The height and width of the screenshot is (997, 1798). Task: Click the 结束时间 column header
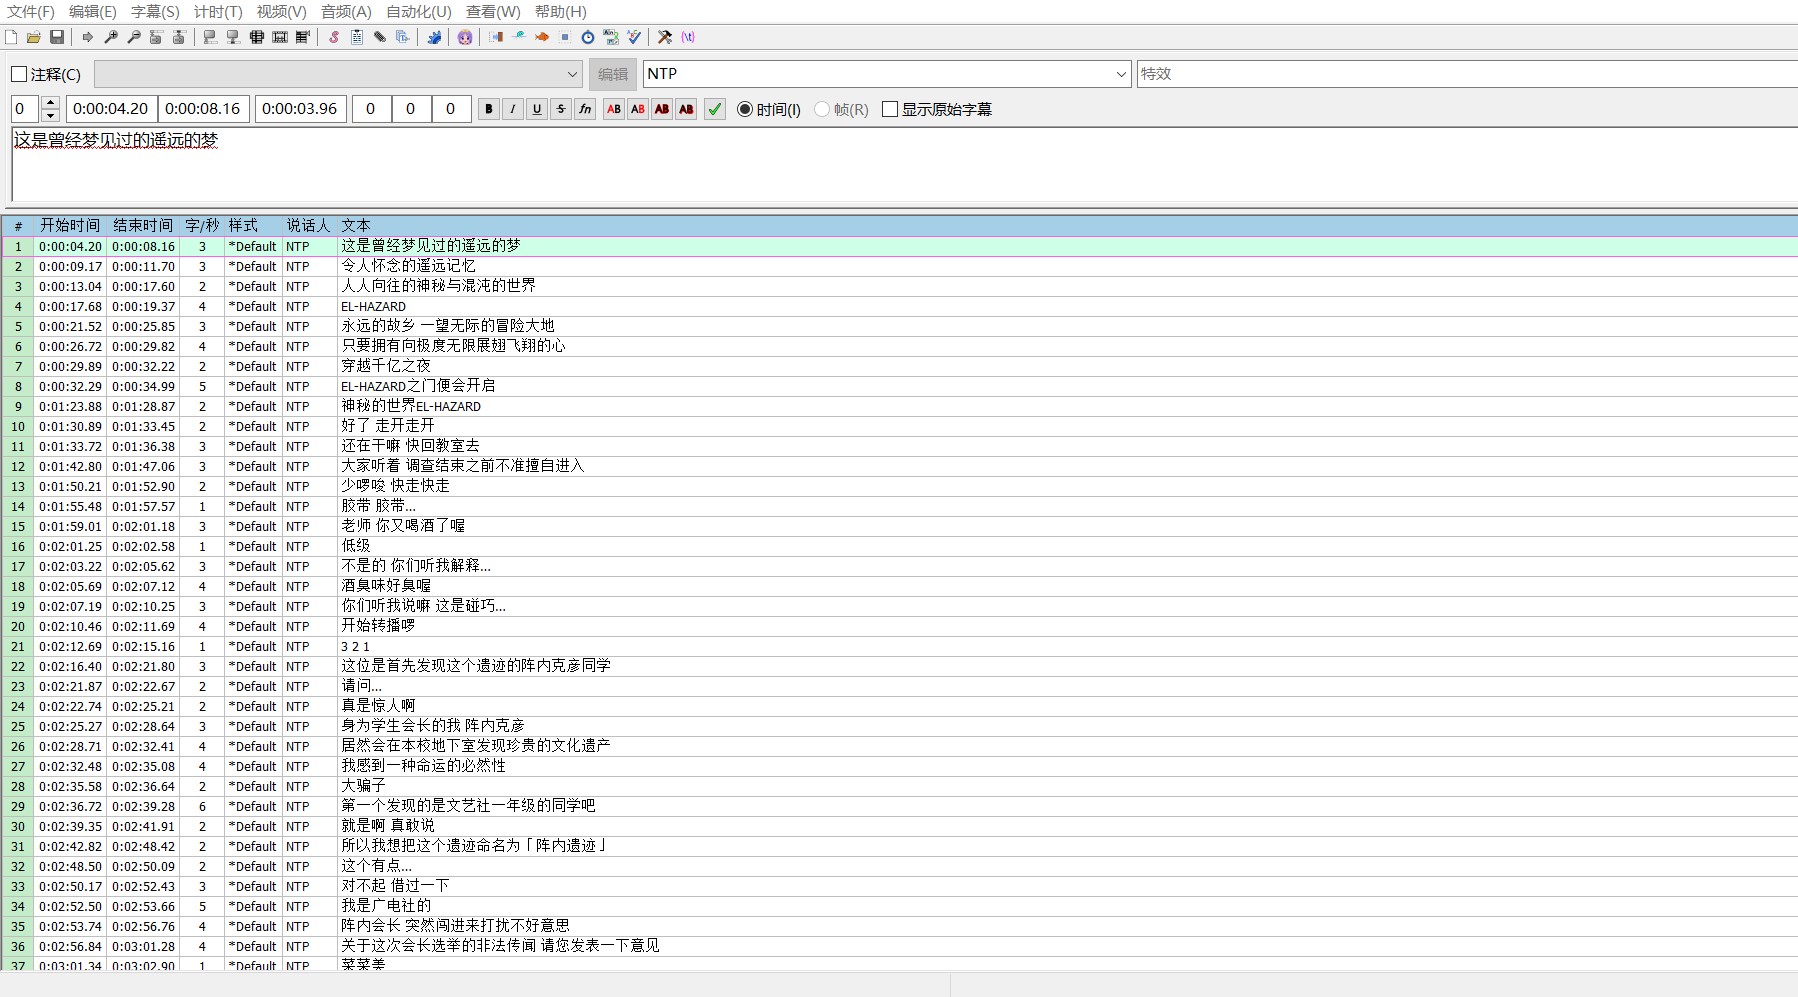143,226
